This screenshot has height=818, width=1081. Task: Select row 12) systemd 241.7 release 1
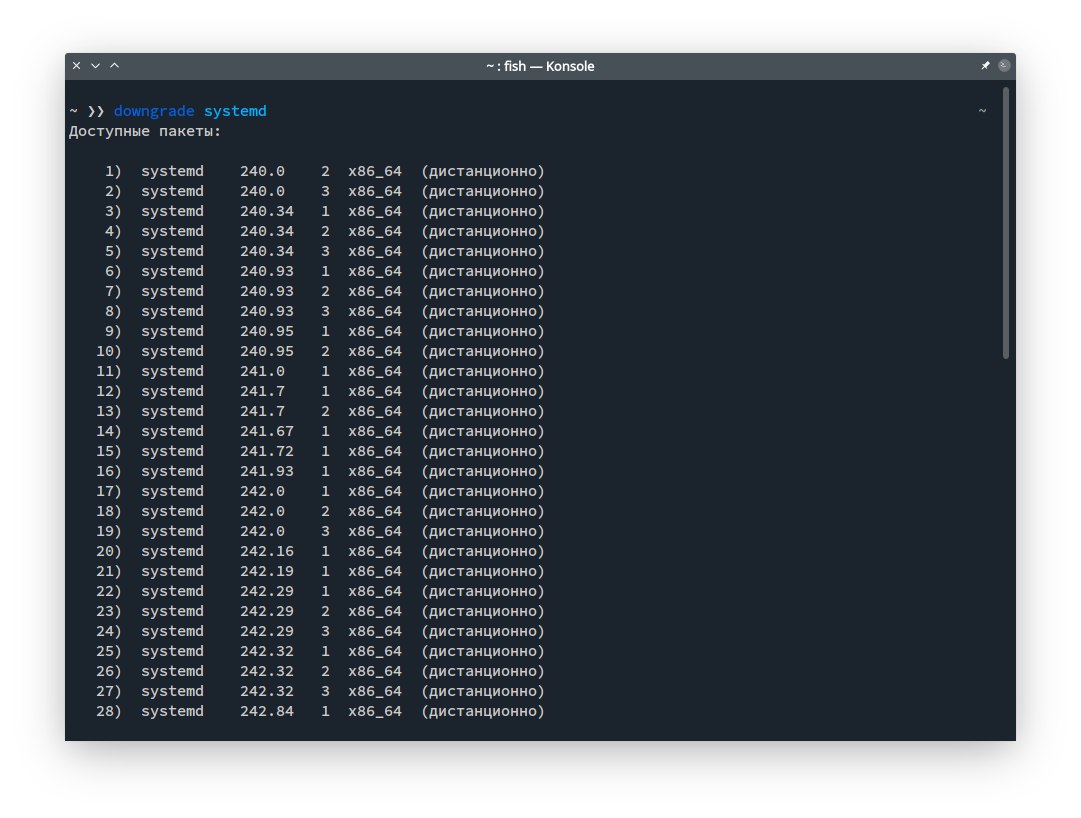pos(321,391)
